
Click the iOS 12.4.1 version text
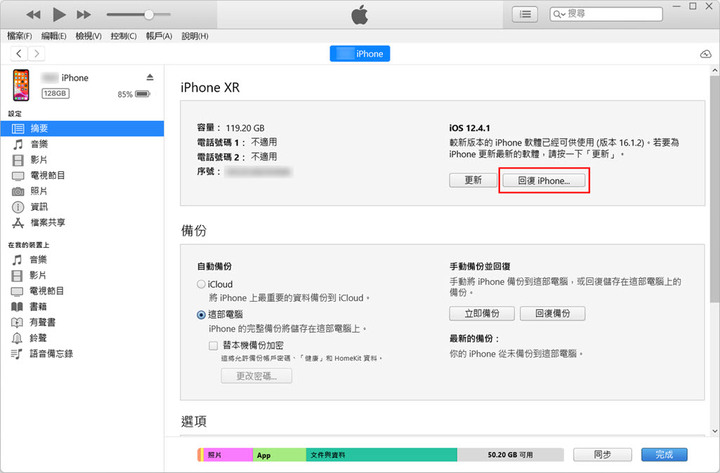[x=469, y=128]
